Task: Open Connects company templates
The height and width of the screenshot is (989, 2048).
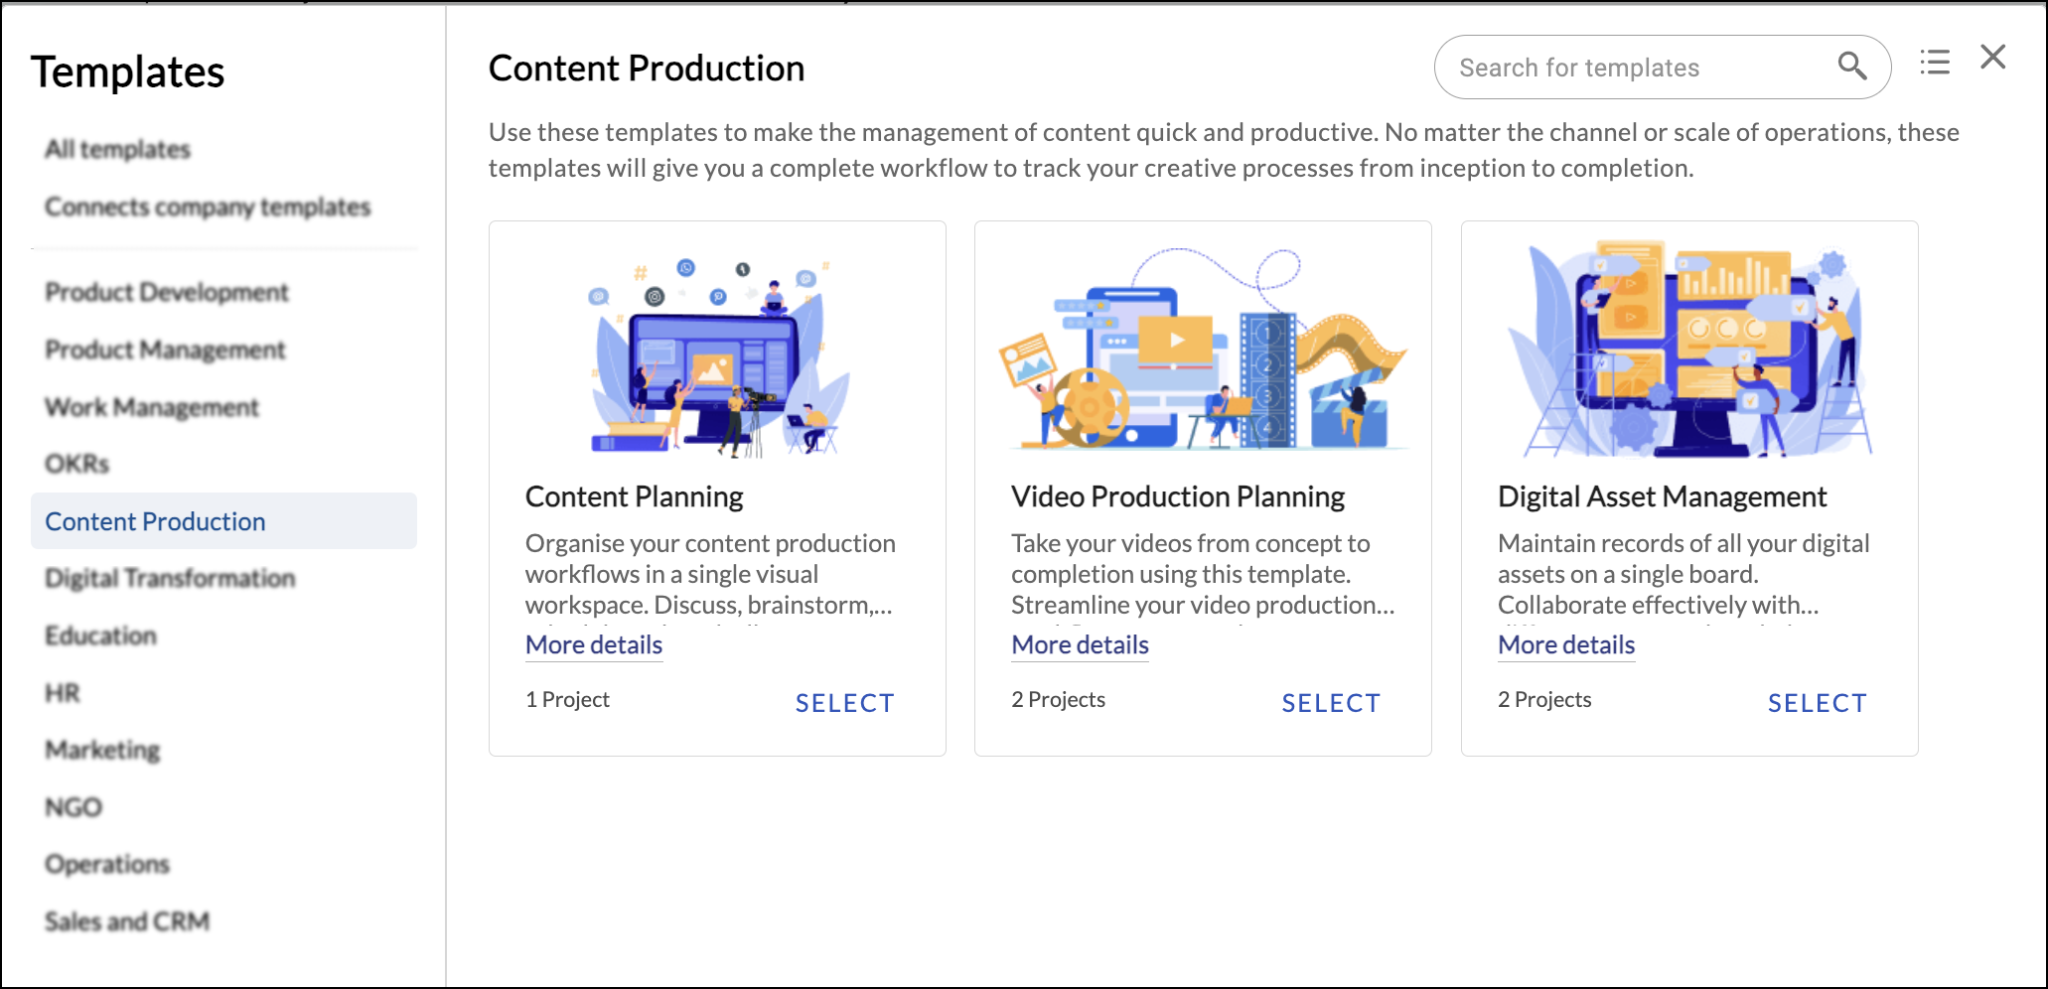Action: coord(206,207)
